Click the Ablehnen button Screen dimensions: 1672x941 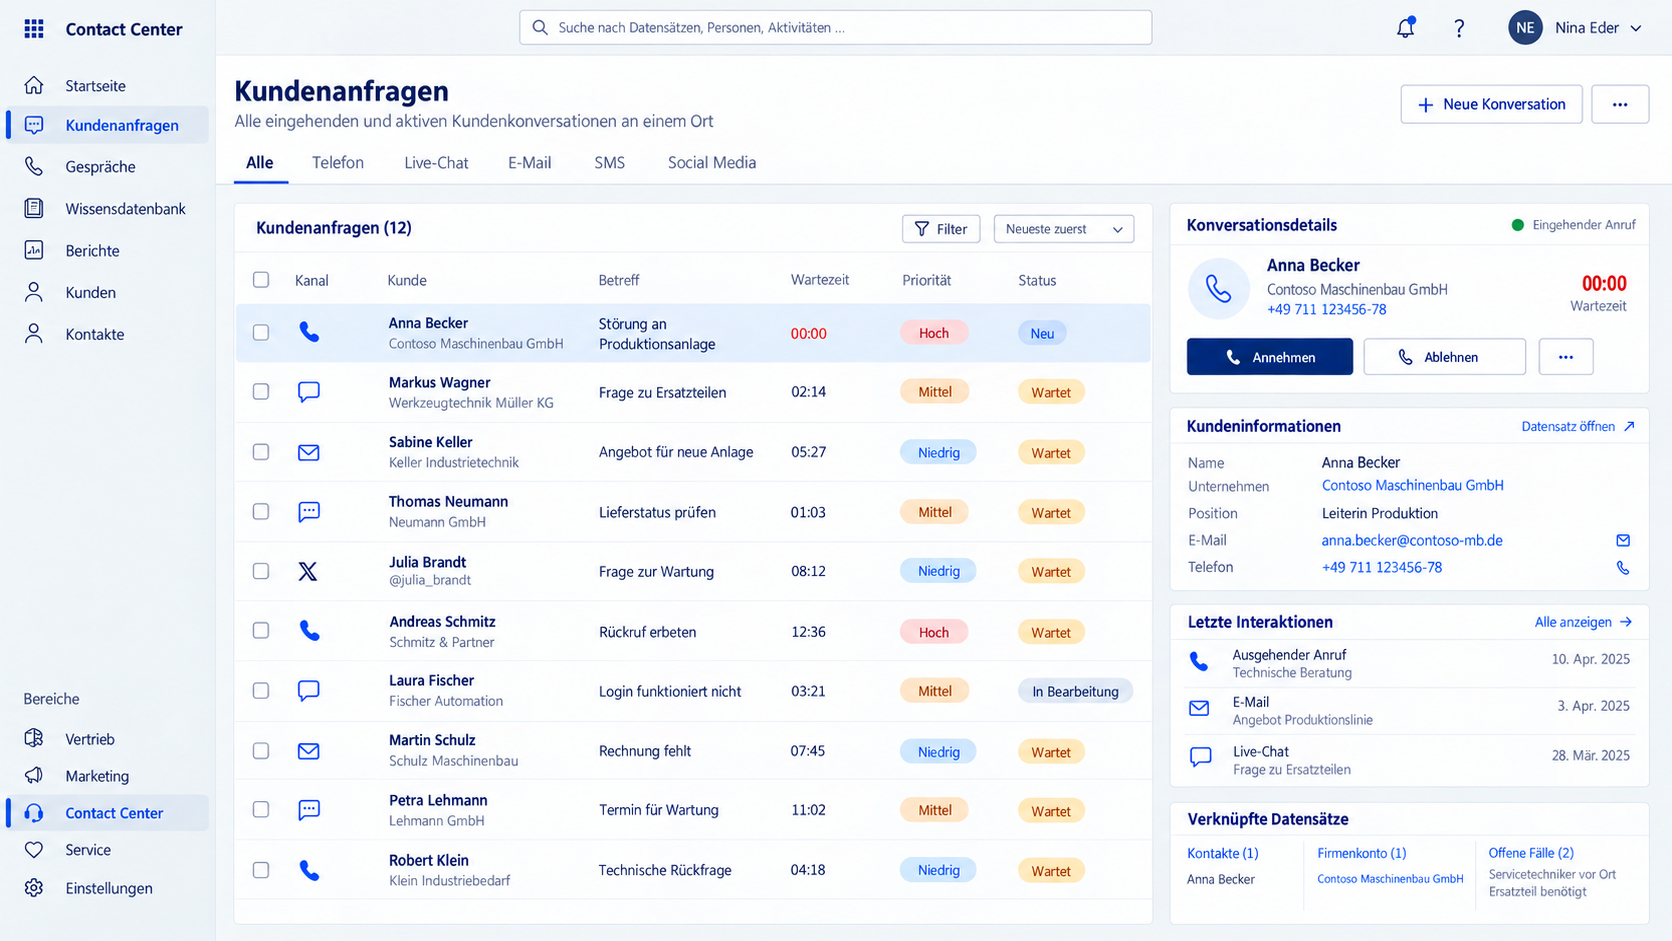click(x=1445, y=357)
